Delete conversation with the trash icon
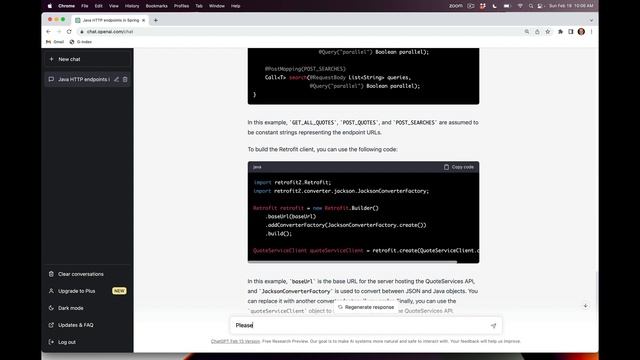This screenshot has width=640, height=360. coord(125,79)
